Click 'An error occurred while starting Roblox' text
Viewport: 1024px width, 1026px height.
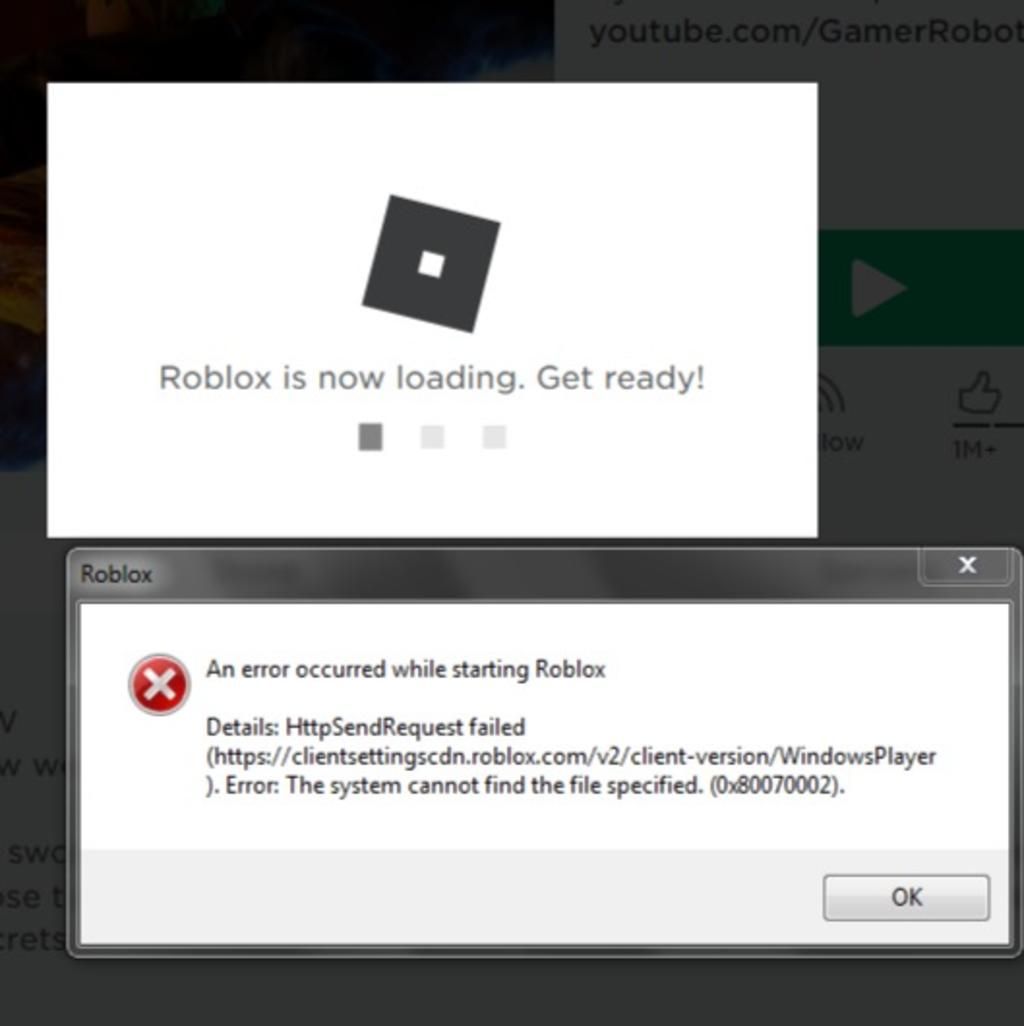coord(406,669)
